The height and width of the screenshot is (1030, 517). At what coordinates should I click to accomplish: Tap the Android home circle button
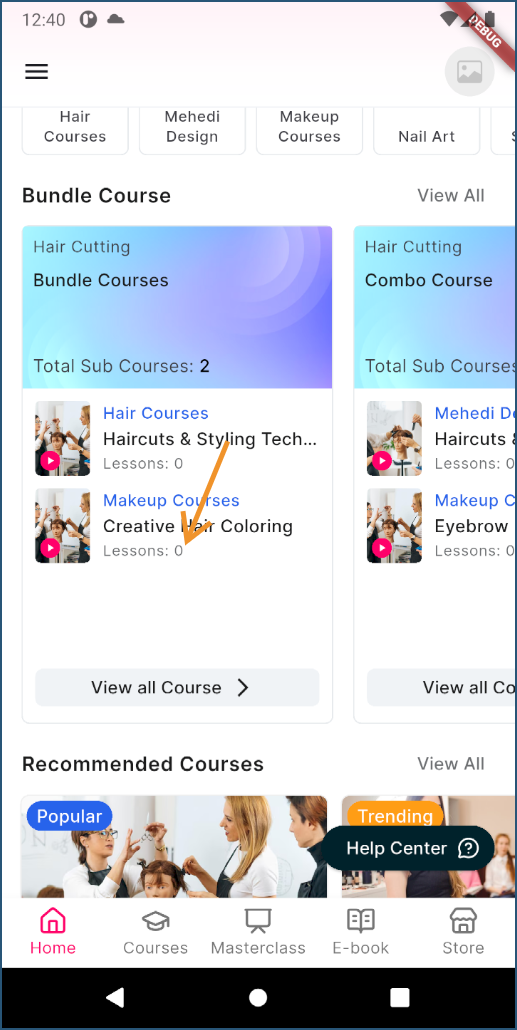coord(258,998)
